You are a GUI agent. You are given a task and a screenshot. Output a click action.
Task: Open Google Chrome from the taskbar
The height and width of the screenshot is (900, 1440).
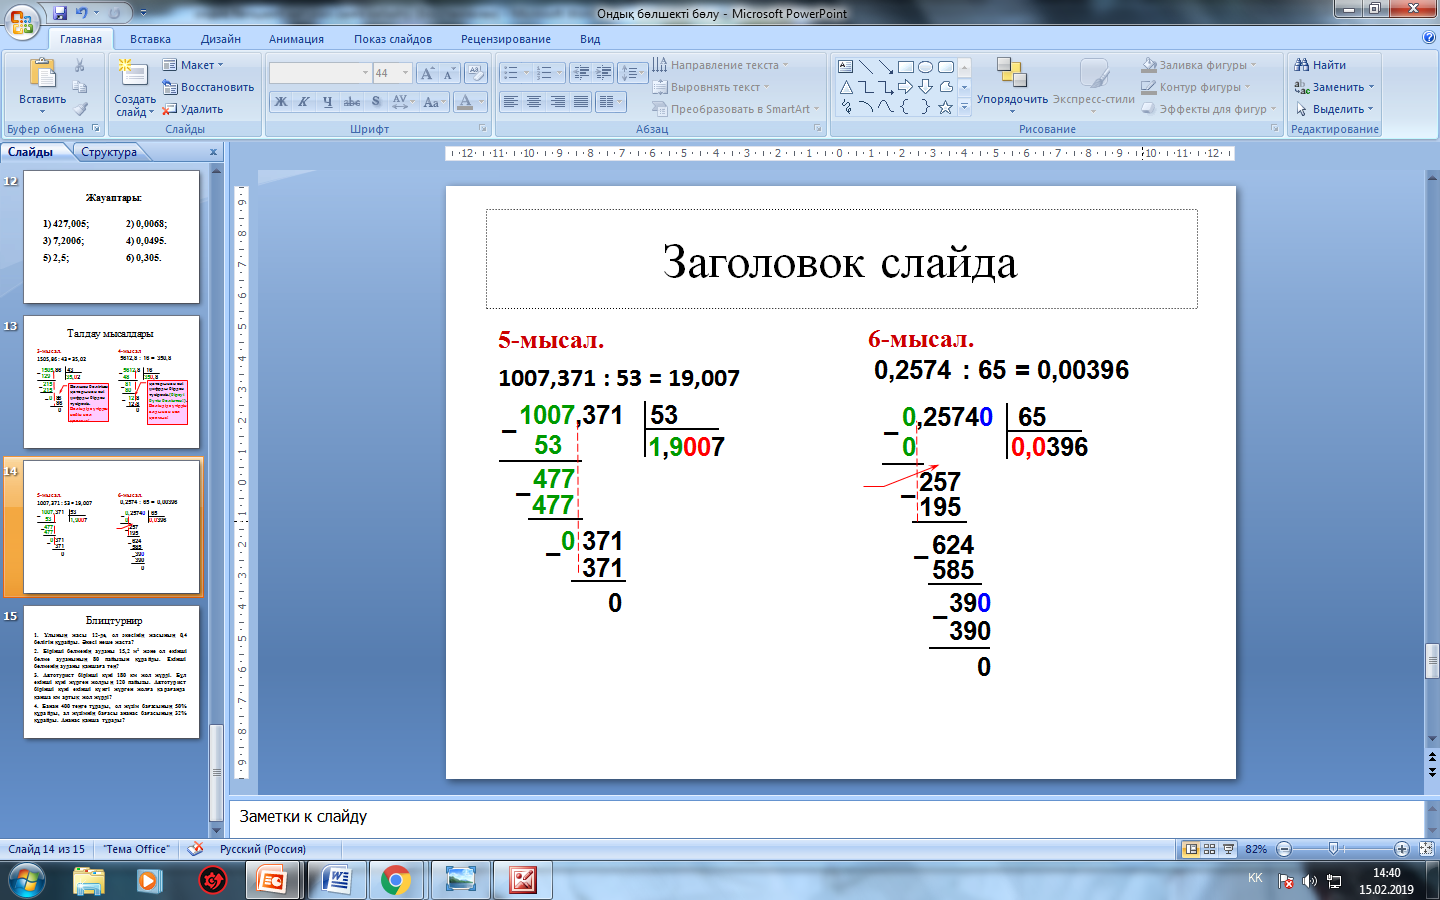coord(395,880)
